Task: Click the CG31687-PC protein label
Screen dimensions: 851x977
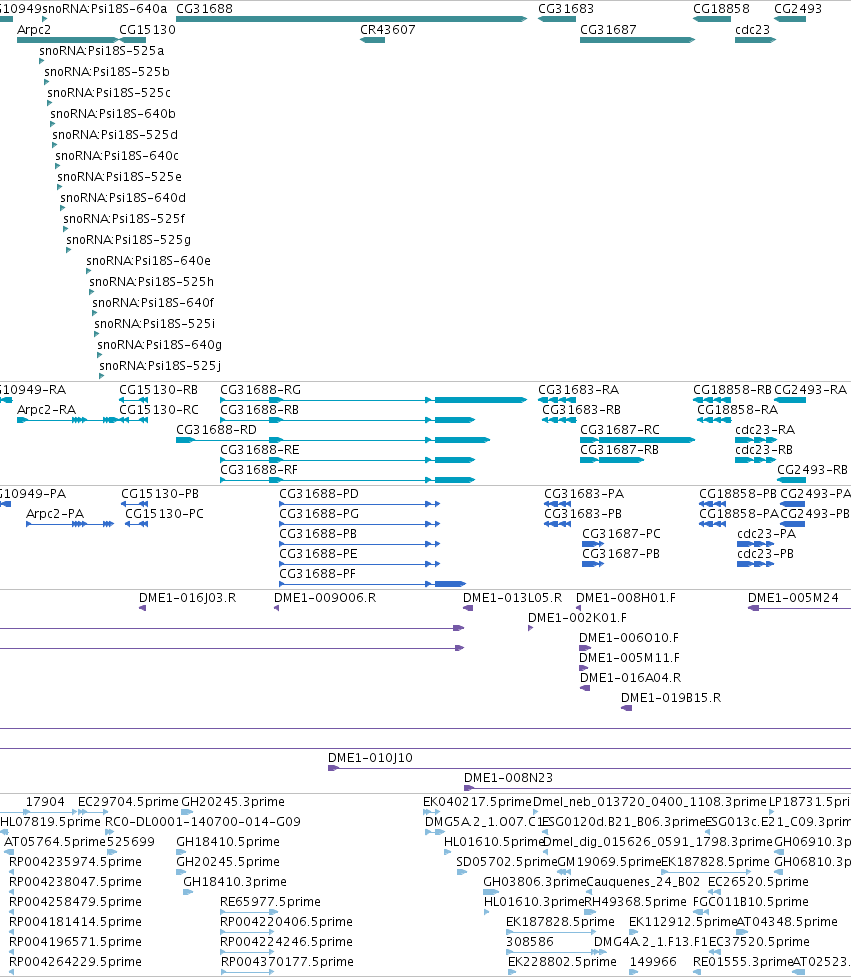Action: pyautogui.click(x=621, y=533)
